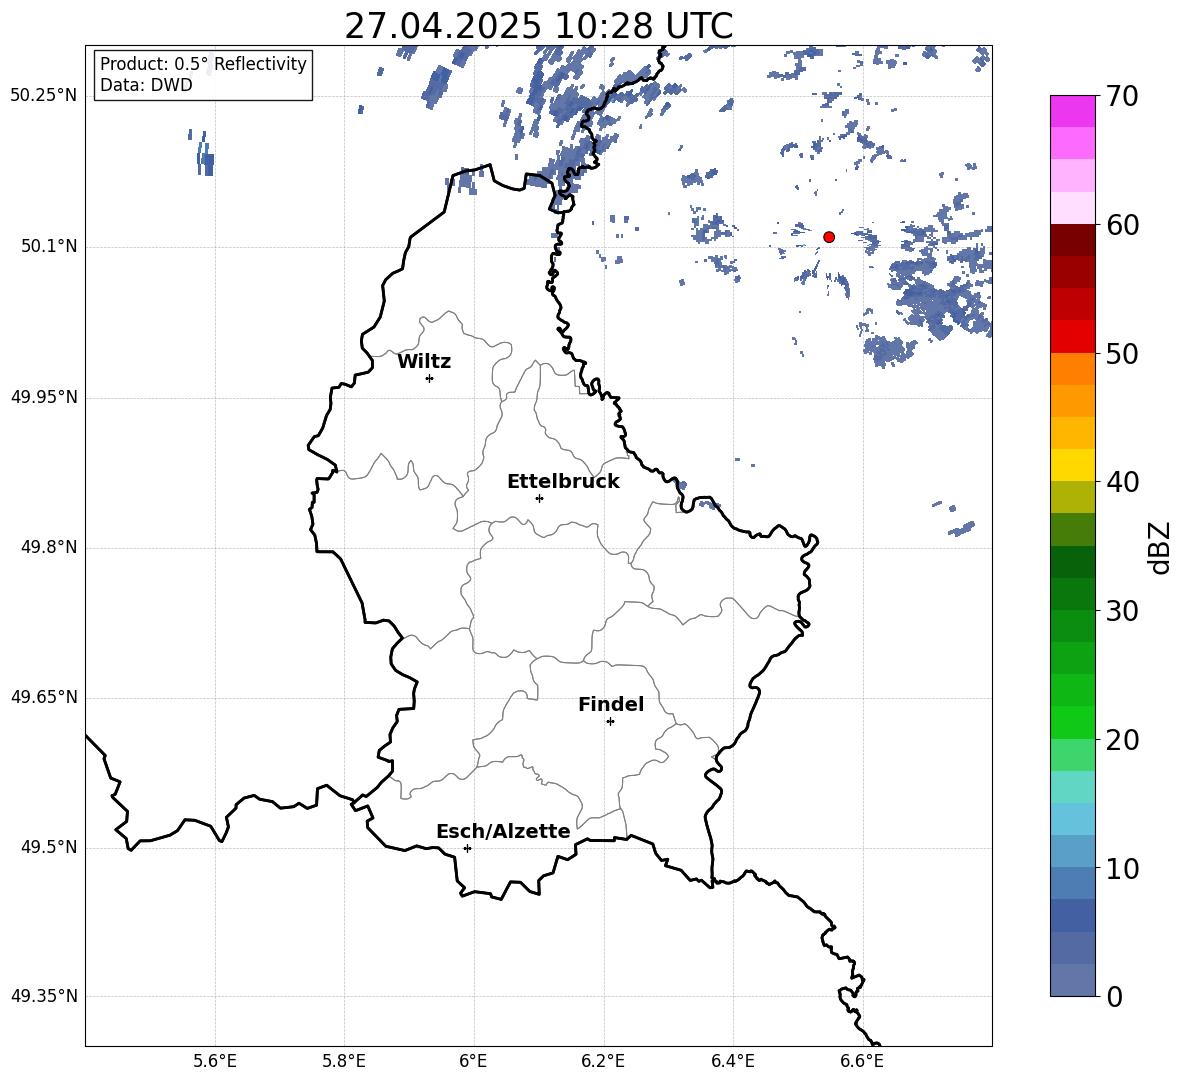The height and width of the screenshot is (1081, 1184).
Task: Click the latitude label 49.5°N
Action: 49,847
